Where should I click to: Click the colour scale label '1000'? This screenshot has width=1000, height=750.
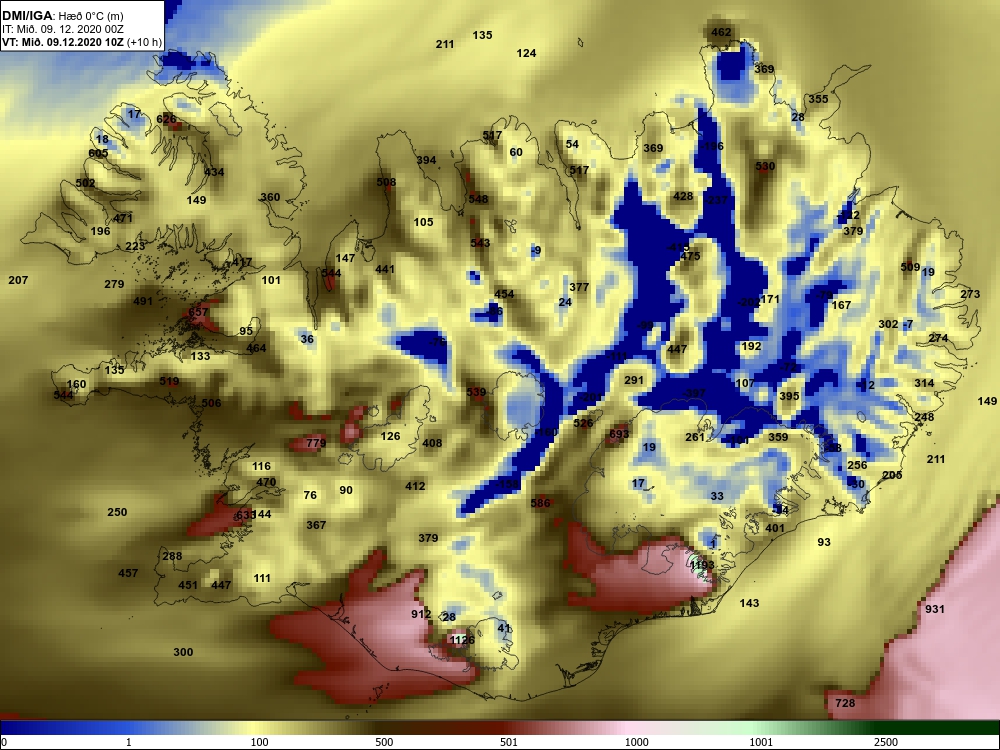[636, 742]
